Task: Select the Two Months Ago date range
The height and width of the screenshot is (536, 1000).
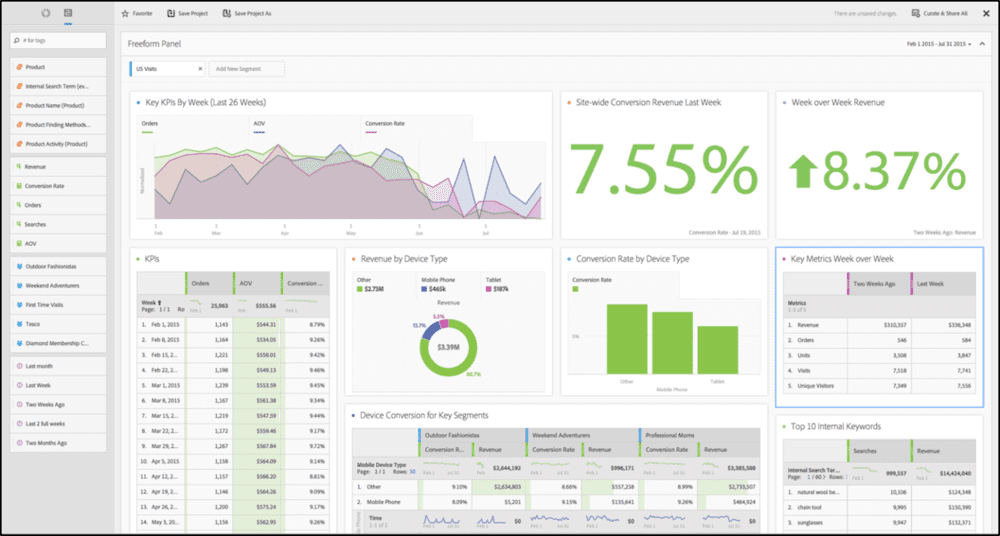Action: (x=58, y=443)
